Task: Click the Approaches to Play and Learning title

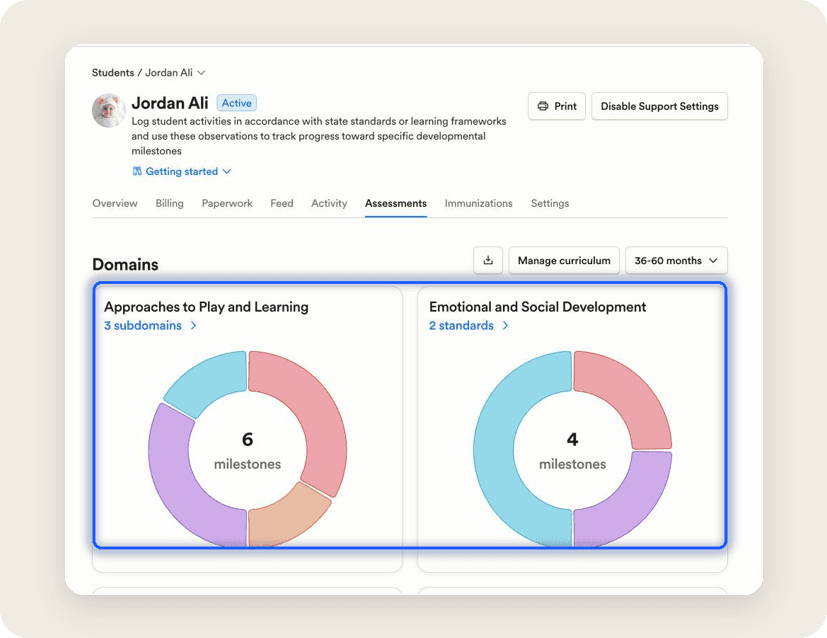Action: (x=206, y=307)
